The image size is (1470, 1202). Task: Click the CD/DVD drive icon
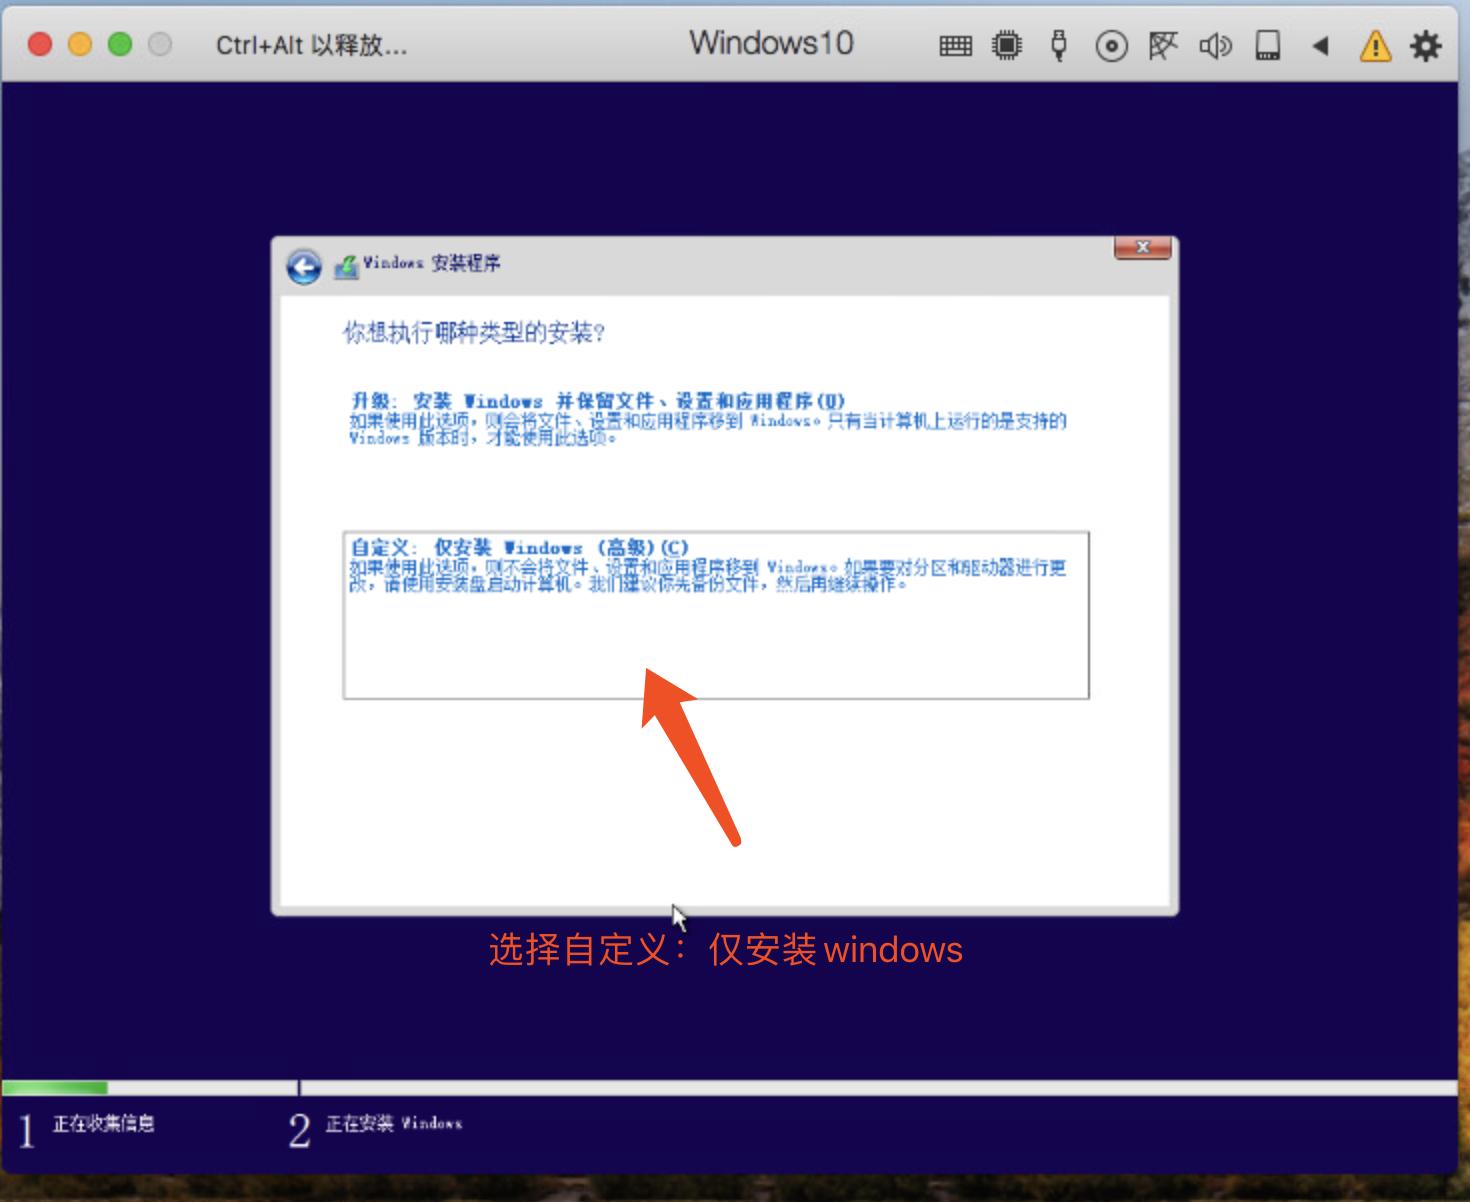point(1111,45)
